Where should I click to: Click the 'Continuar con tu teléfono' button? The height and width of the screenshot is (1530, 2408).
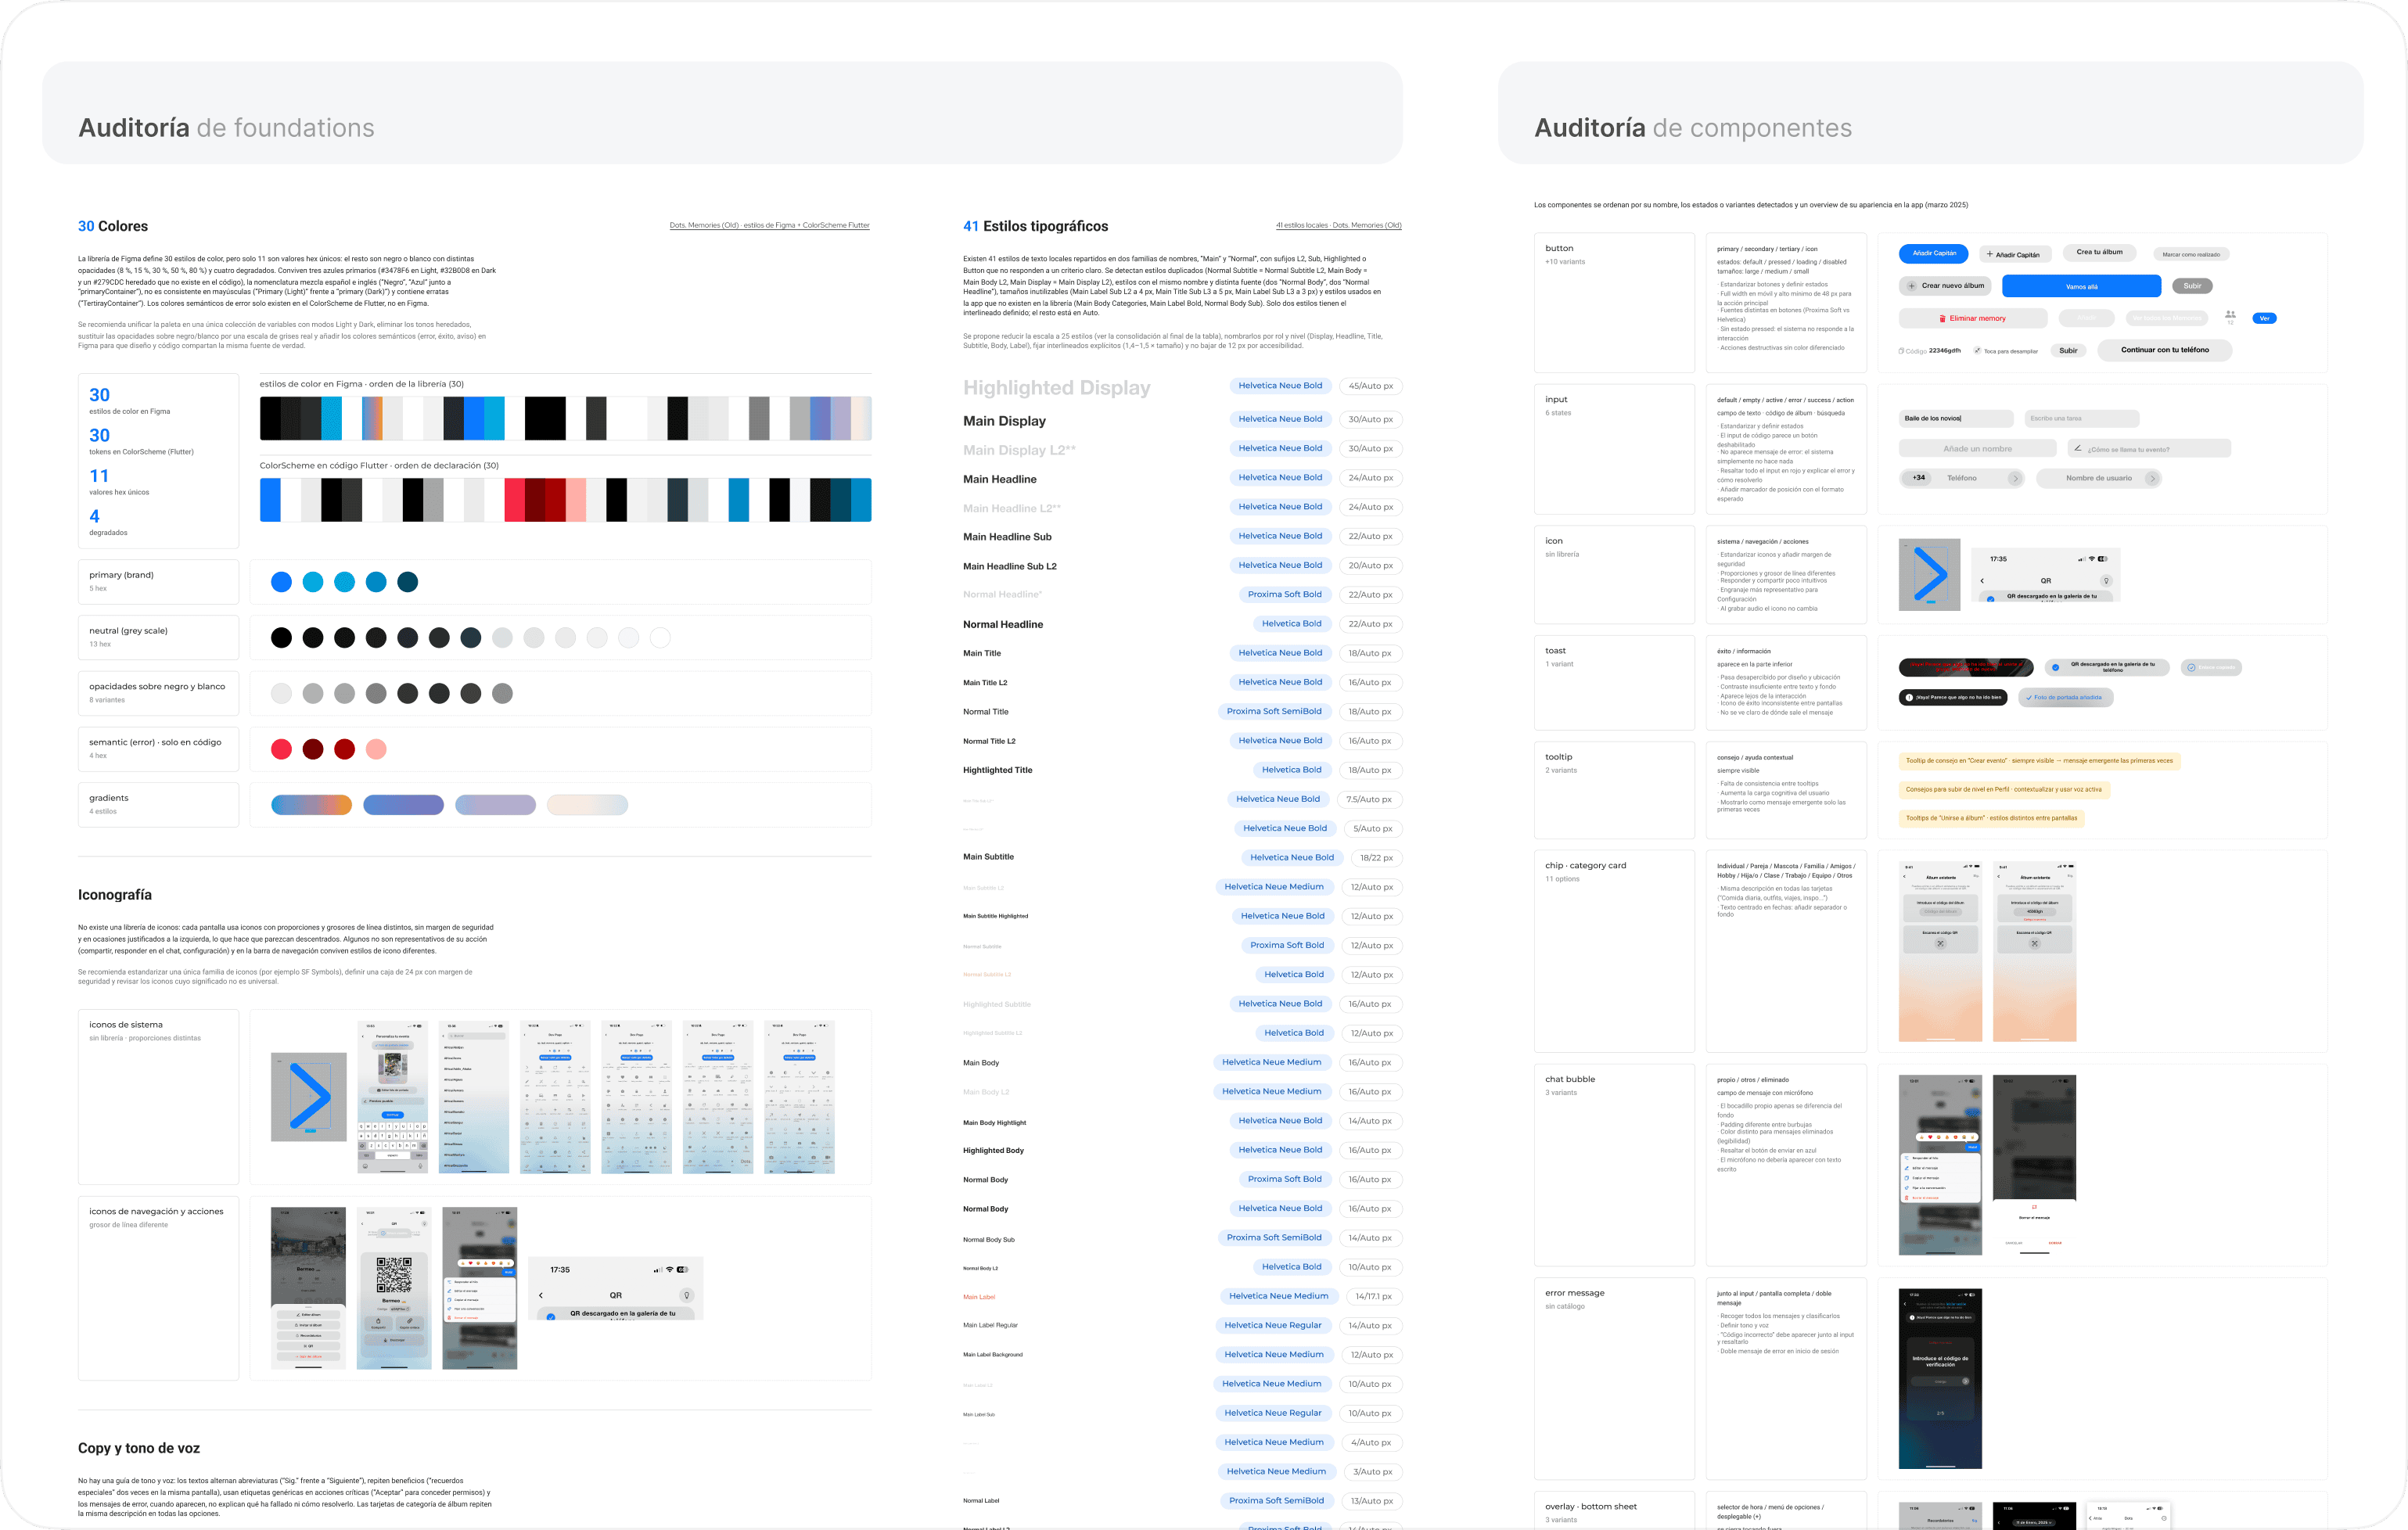(2164, 350)
